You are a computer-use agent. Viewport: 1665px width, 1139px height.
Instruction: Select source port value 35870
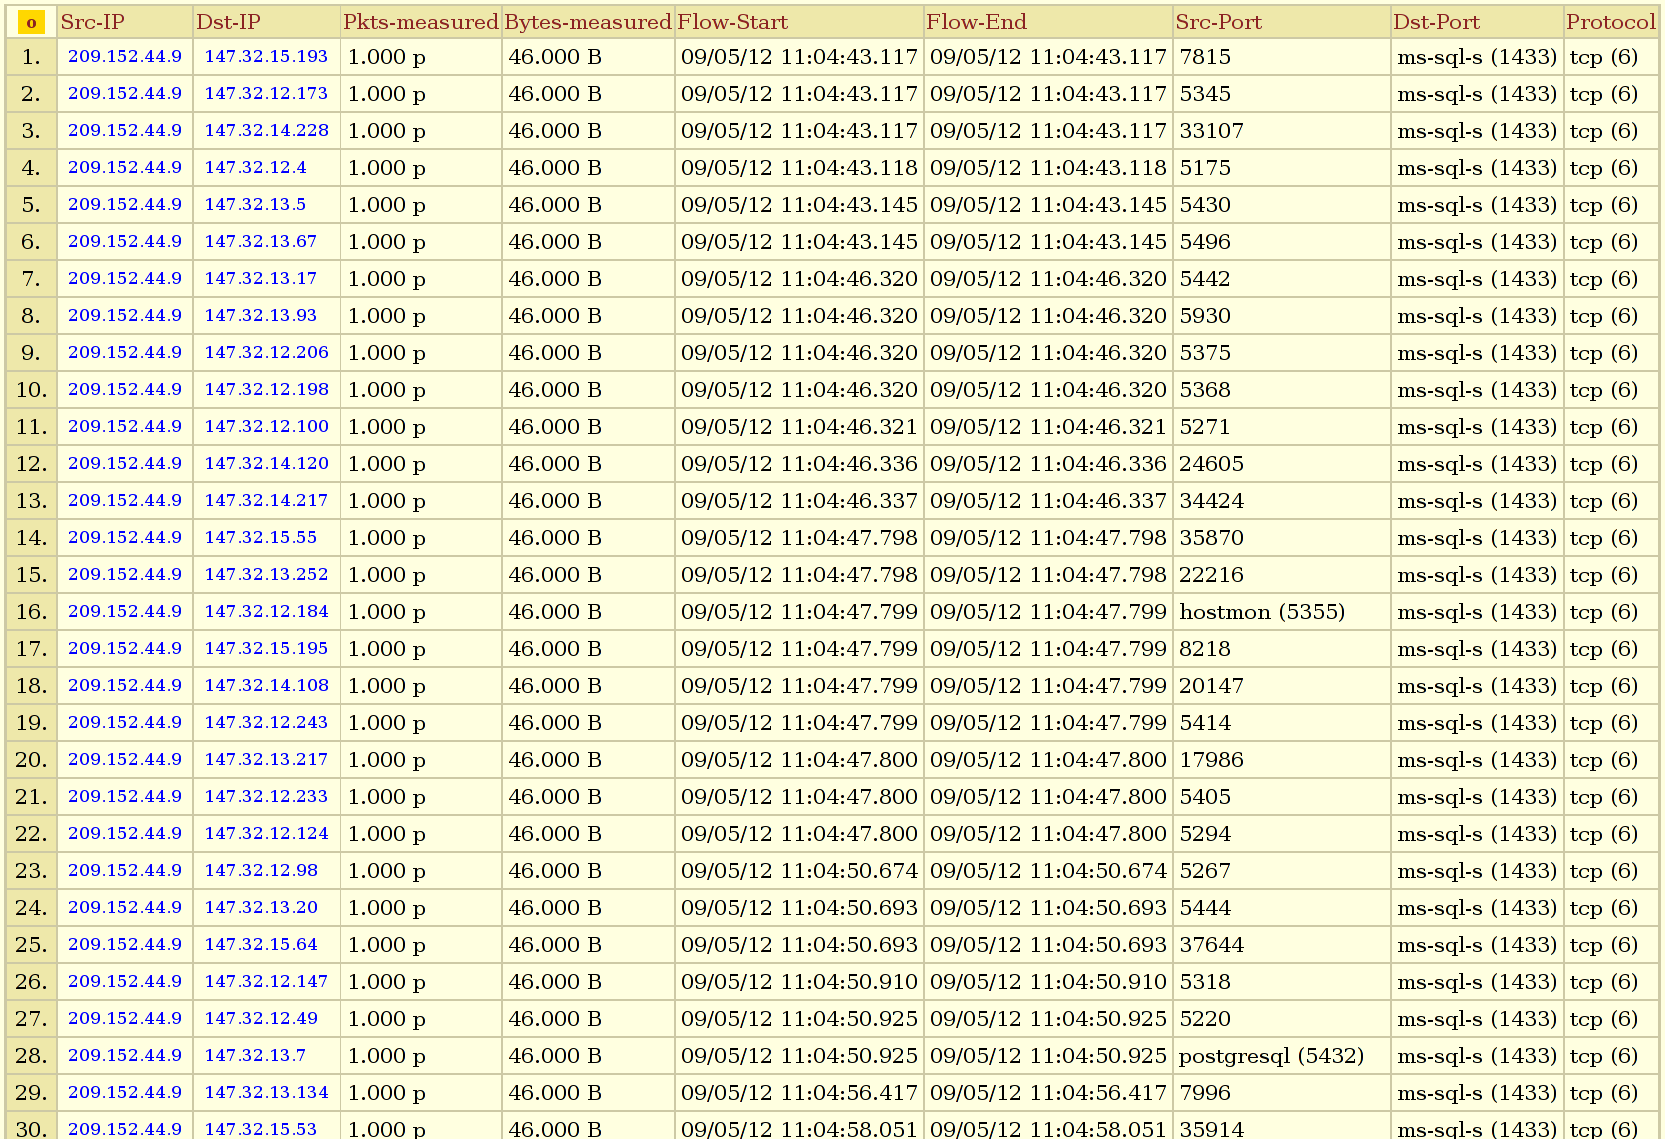click(x=1211, y=538)
